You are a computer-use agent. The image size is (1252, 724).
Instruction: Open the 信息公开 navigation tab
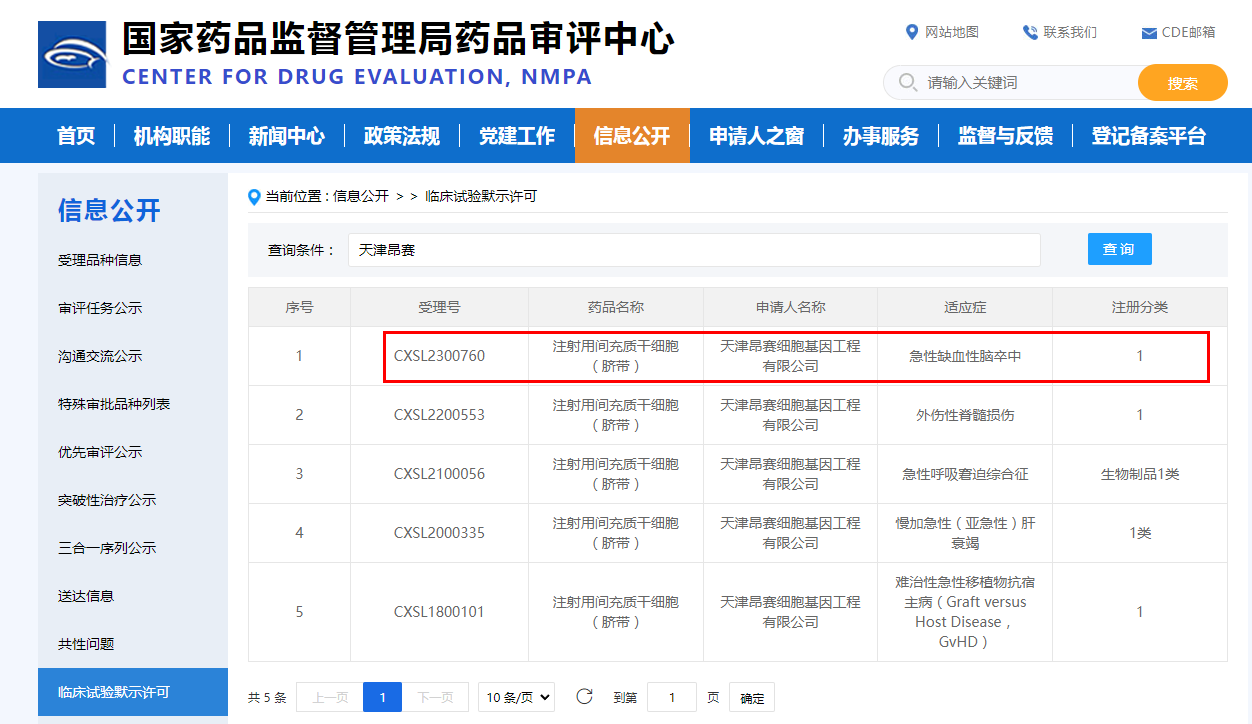(631, 136)
